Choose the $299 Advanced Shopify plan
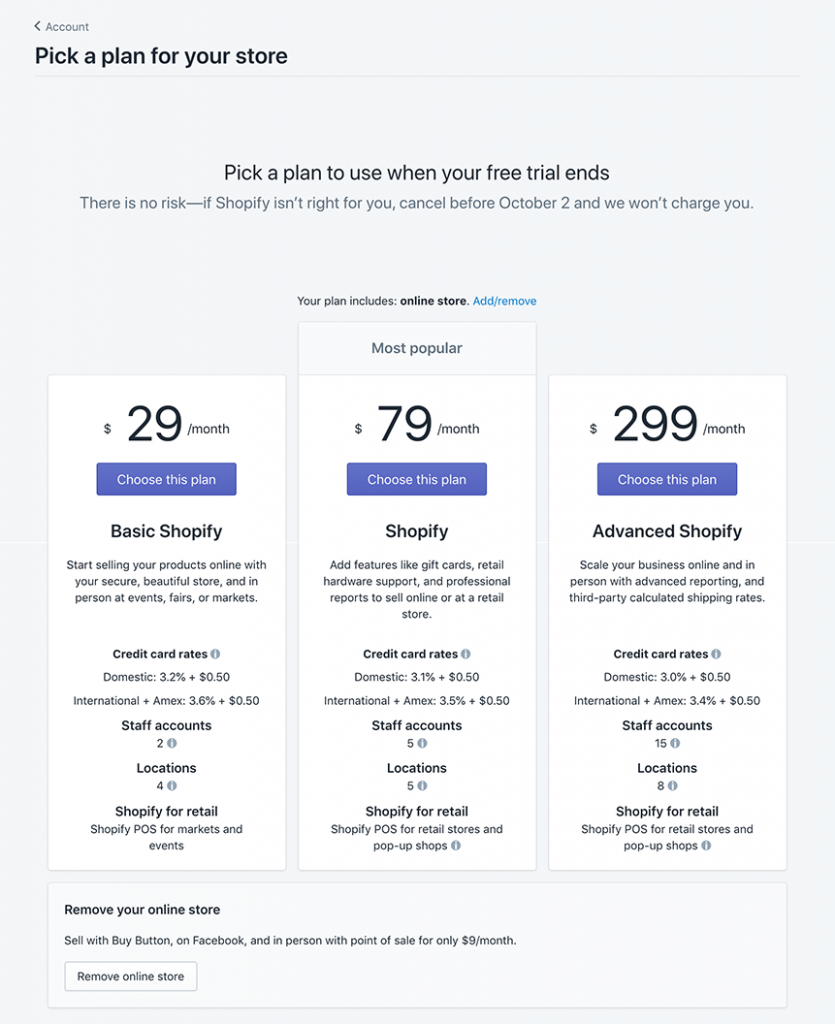 pos(667,479)
